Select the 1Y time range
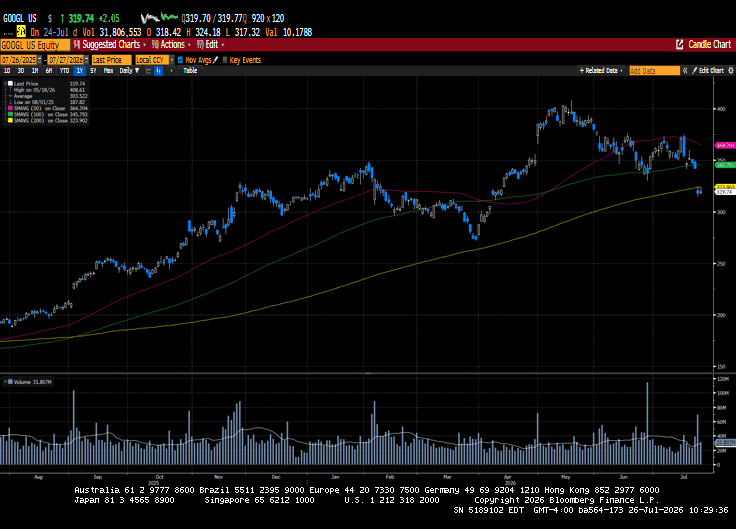Image resolution: width=736 pixels, height=529 pixels. [79, 71]
